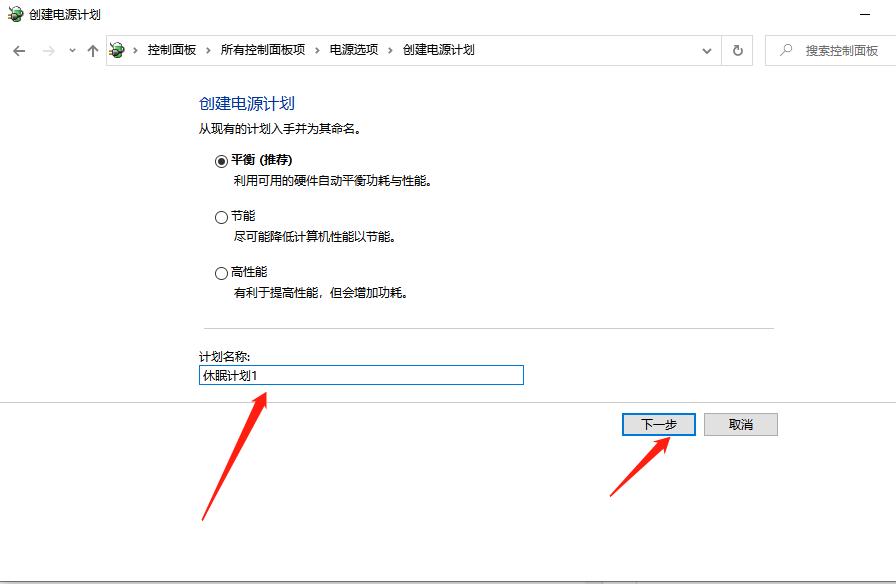Refresh the page with refresh icon

pyautogui.click(x=738, y=51)
